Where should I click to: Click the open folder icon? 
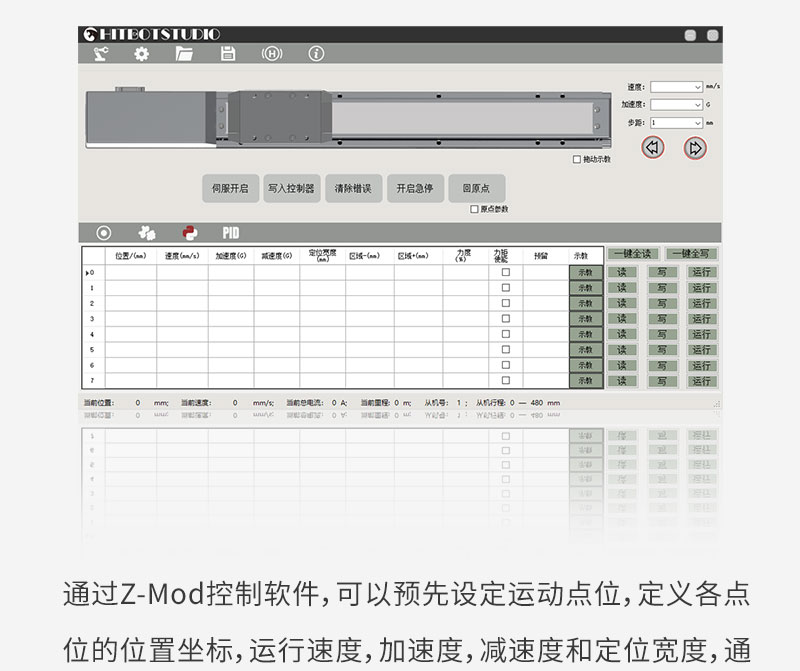pyautogui.click(x=185, y=54)
